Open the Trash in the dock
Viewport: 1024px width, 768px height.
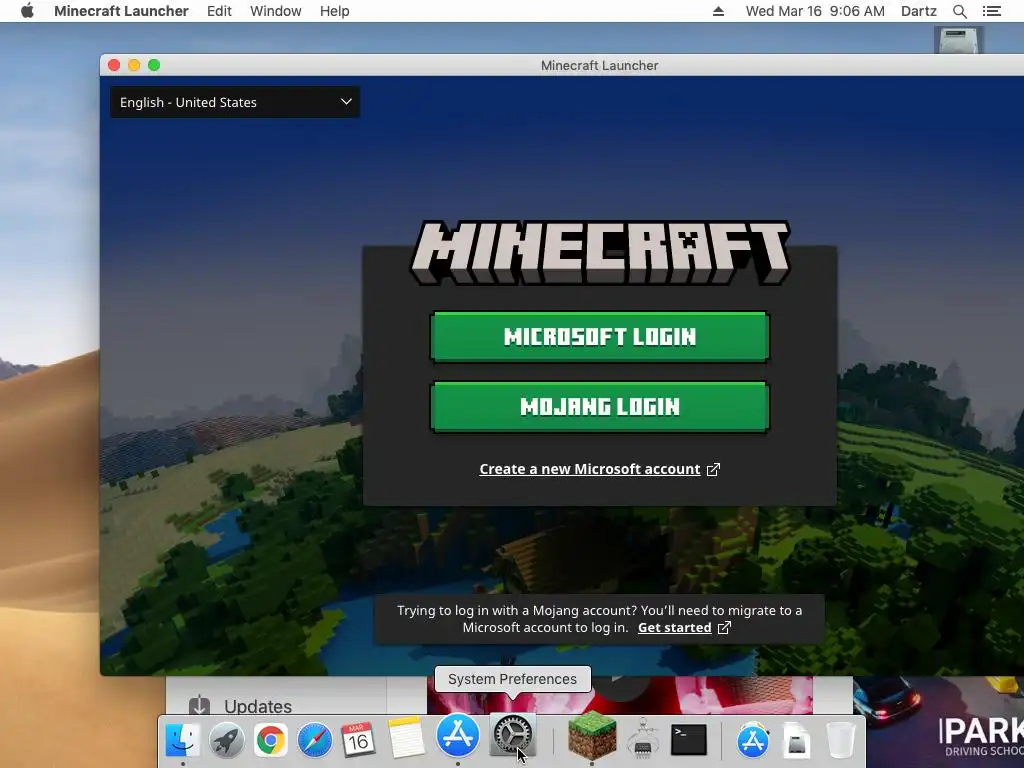click(840, 740)
